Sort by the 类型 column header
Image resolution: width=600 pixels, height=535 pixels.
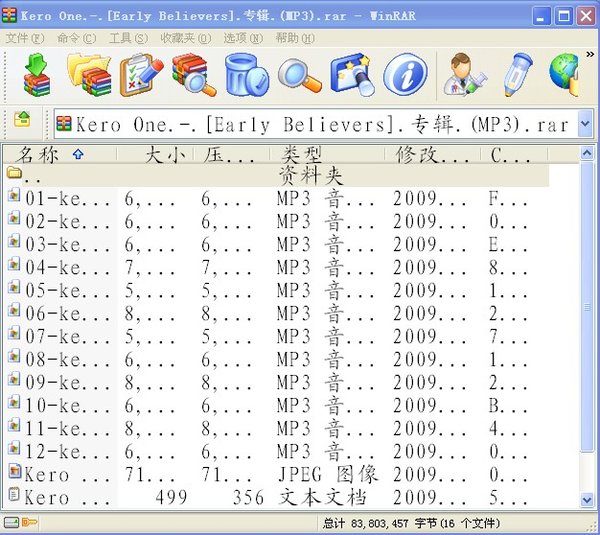[x=327, y=155]
